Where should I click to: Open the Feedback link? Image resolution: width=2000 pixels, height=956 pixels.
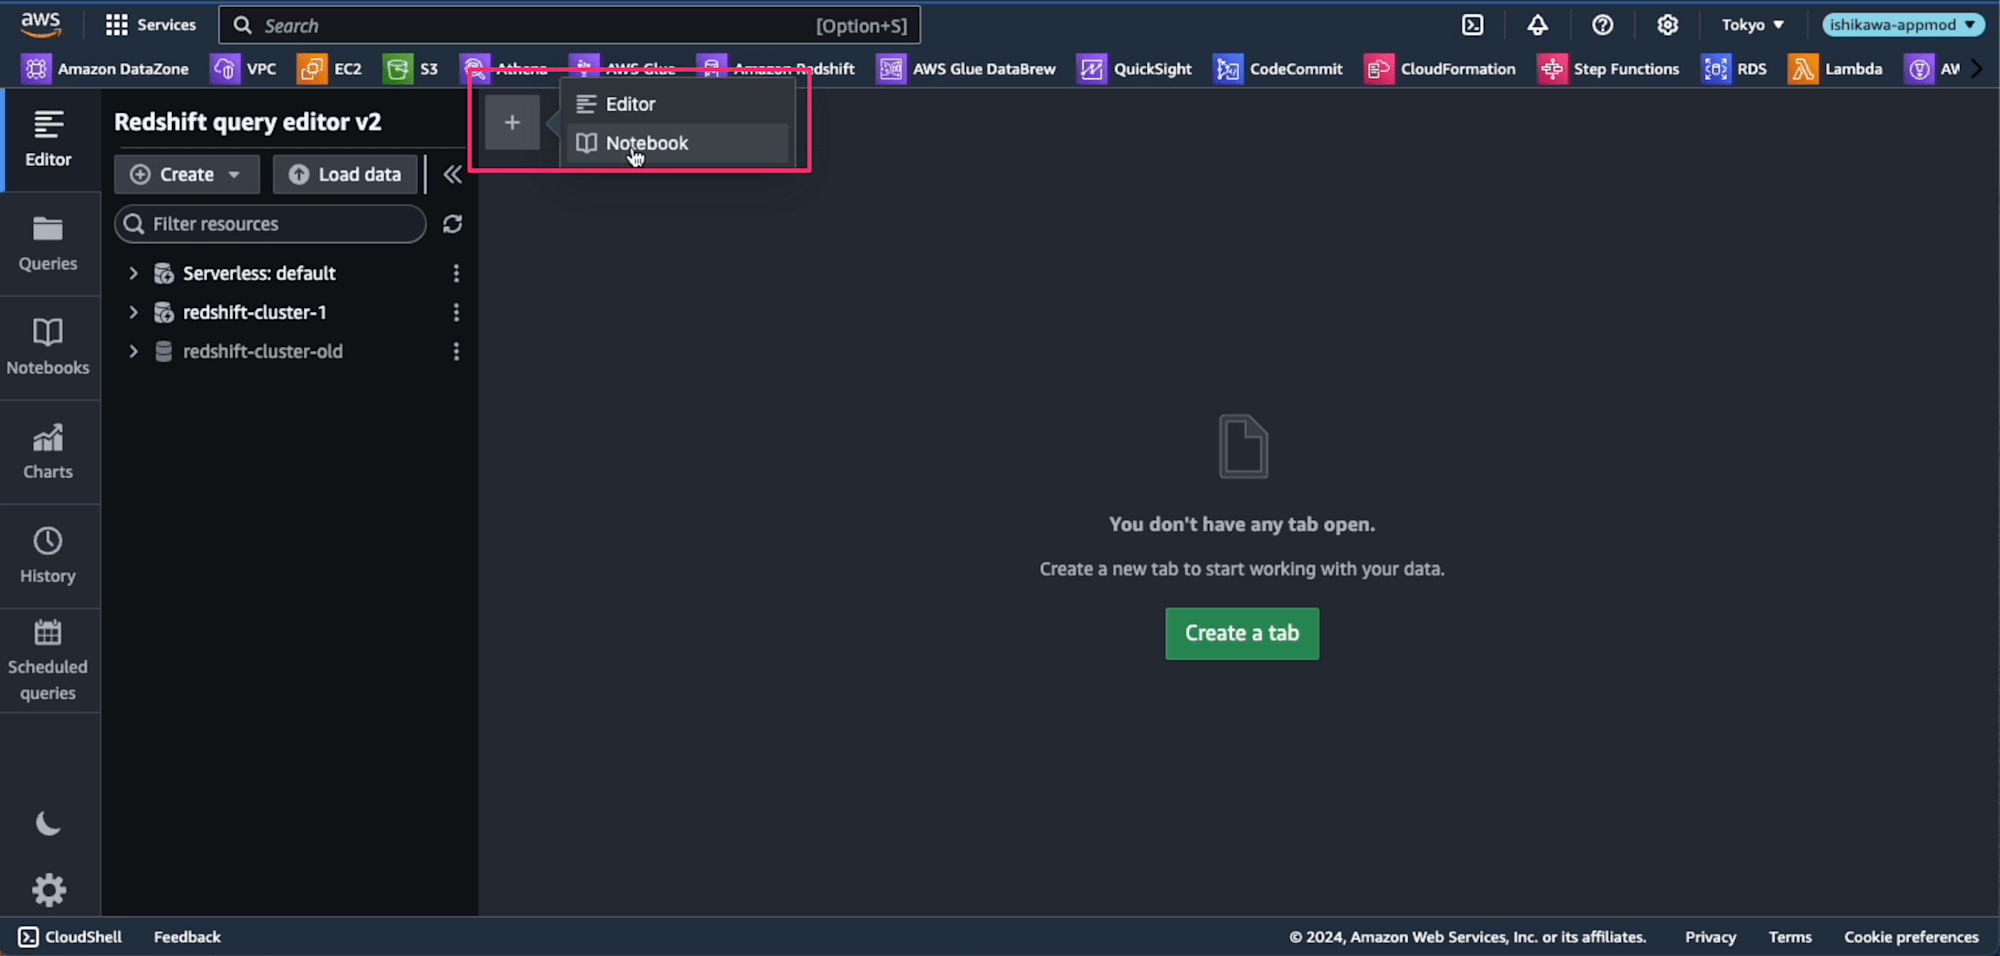pyautogui.click(x=187, y=937)
